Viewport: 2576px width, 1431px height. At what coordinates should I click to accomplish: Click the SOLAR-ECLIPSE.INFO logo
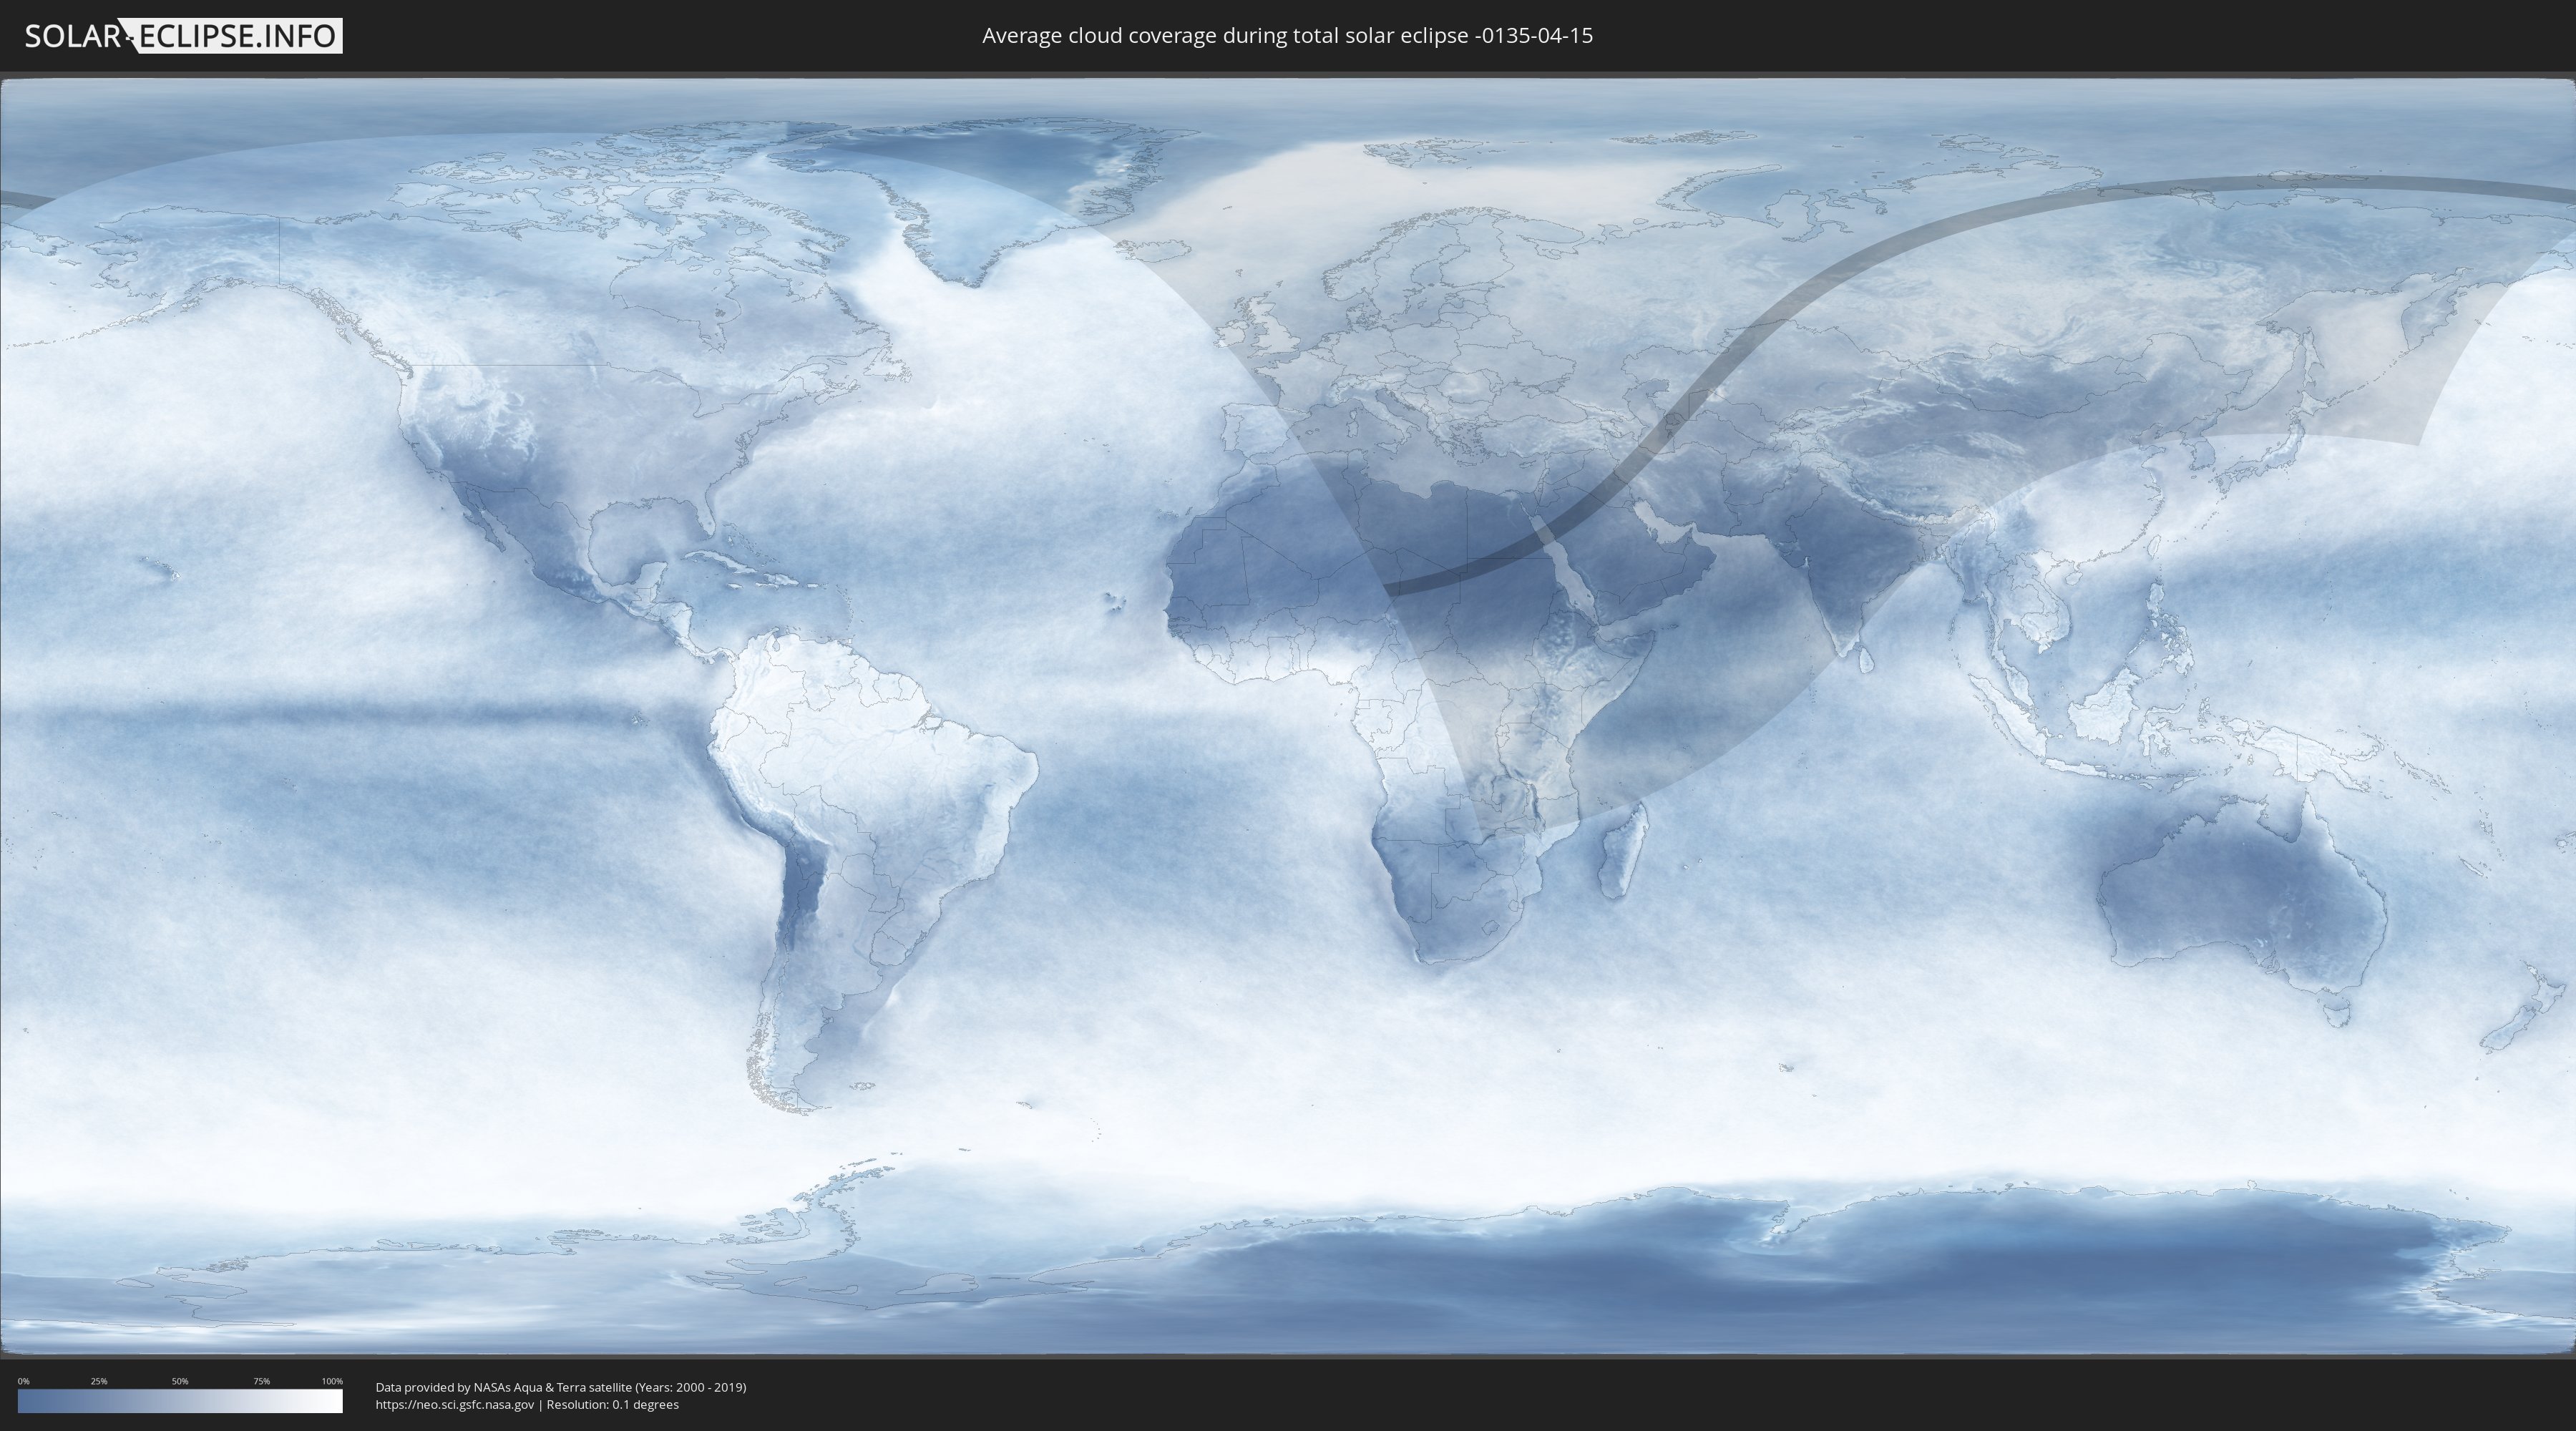tap(183, 36)
